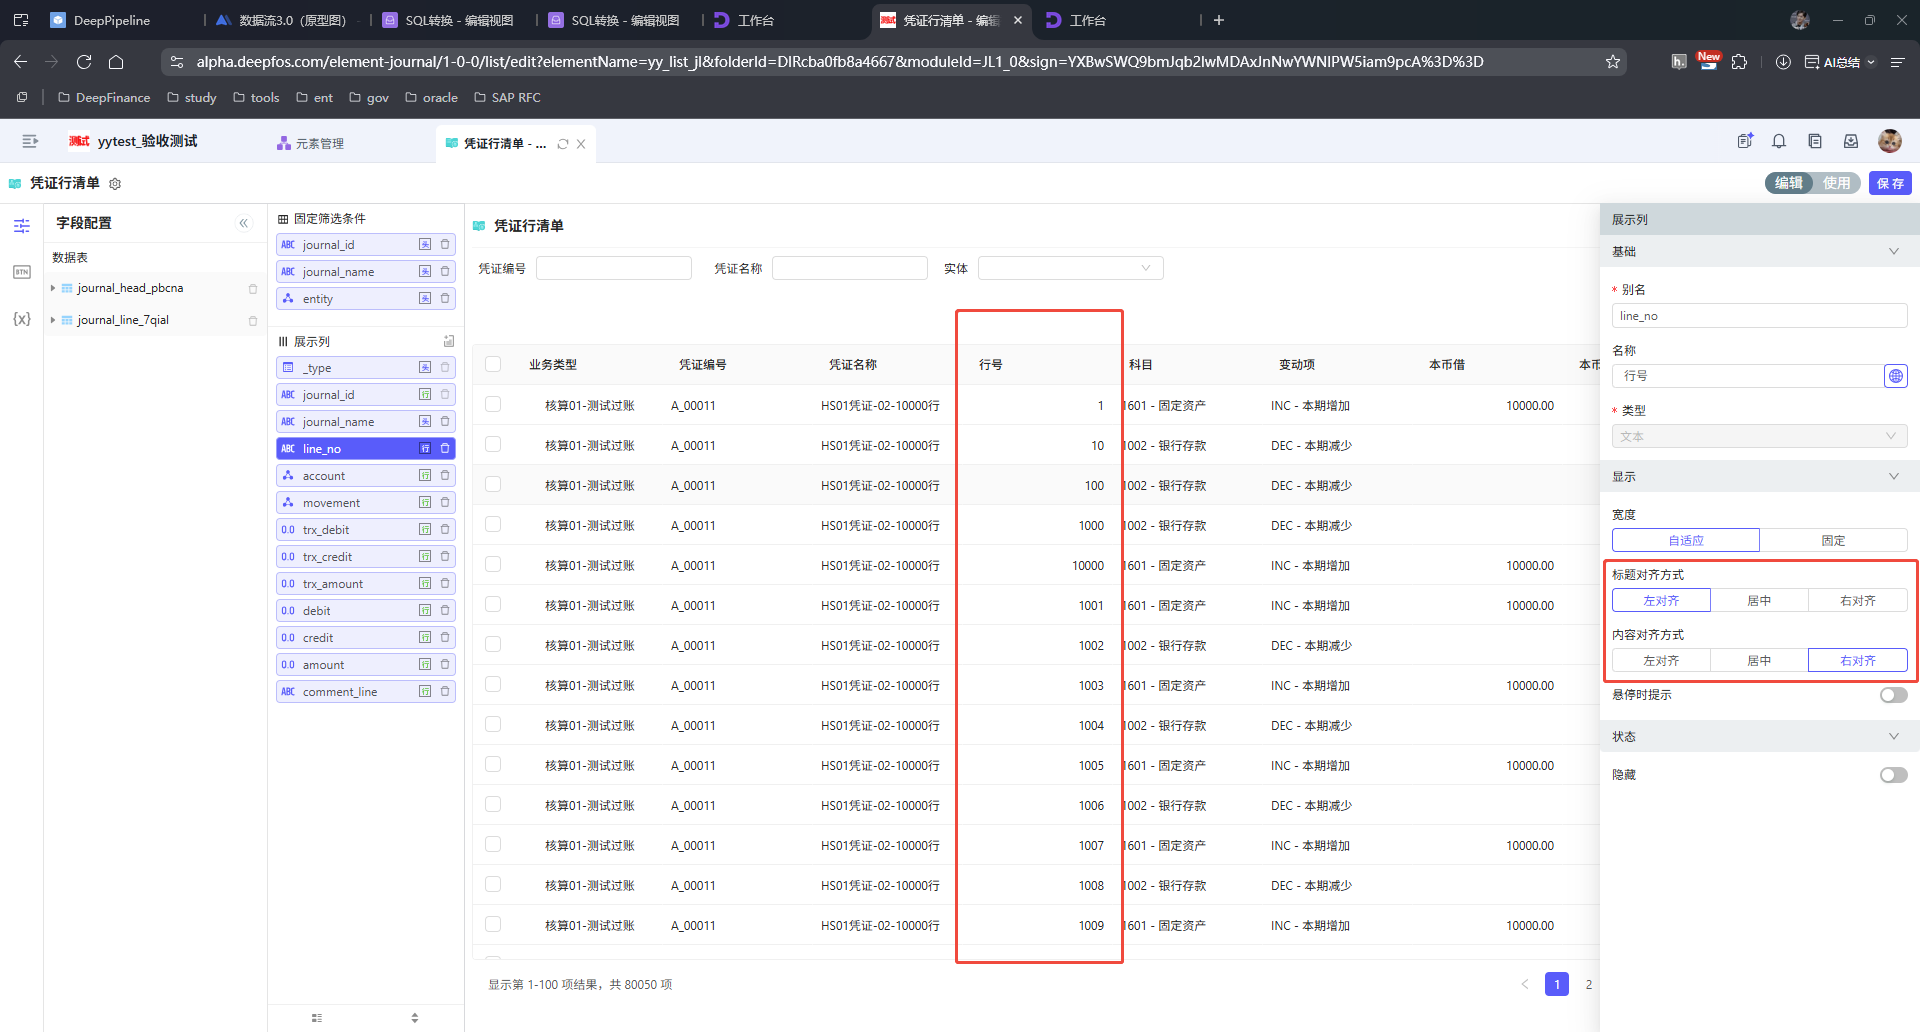Collapse the 显示 section
Image resolution: width=1920 pixels, height=1032 pixels.
[x=1893, y=477]
